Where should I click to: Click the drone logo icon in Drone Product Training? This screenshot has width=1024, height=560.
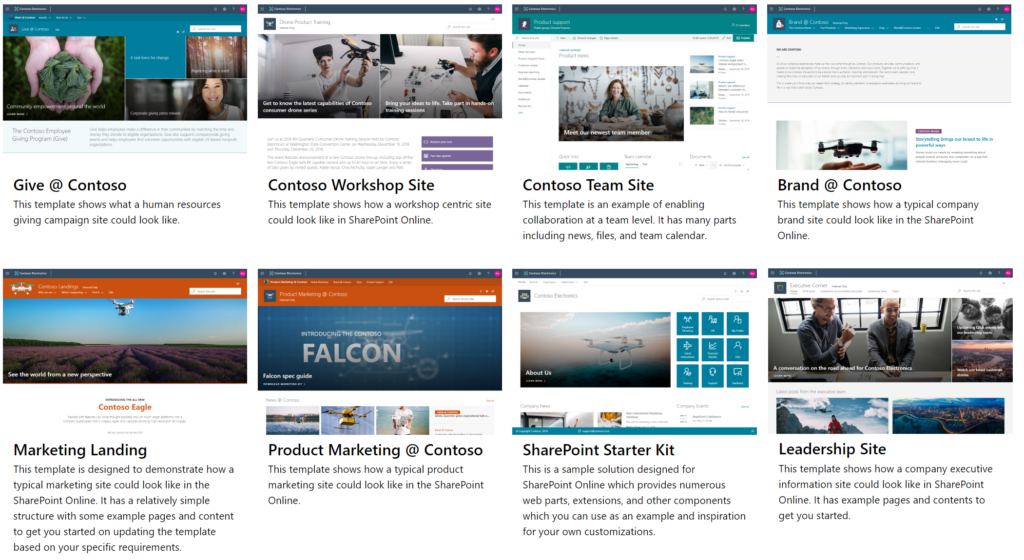(x=269, y=24)
